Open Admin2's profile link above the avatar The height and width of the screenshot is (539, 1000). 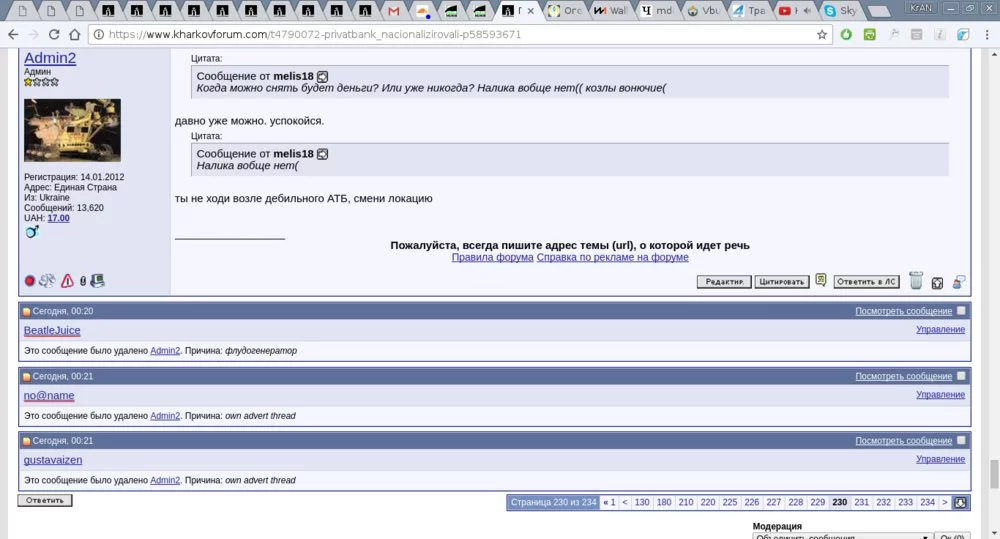50,58
